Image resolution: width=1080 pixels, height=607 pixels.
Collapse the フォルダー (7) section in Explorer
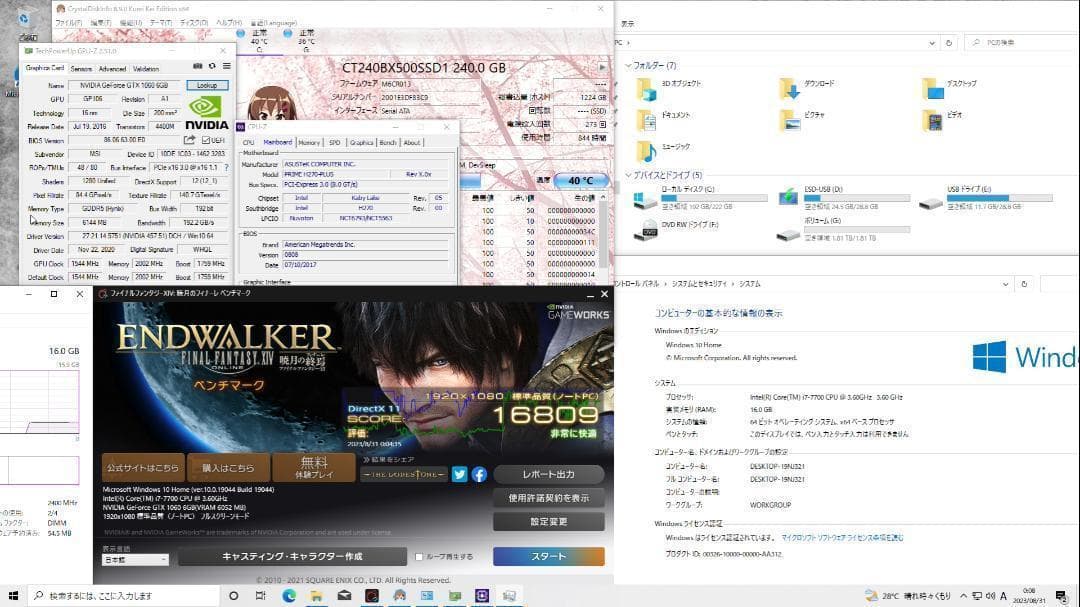pyautogui.click(x=628, y=66)
